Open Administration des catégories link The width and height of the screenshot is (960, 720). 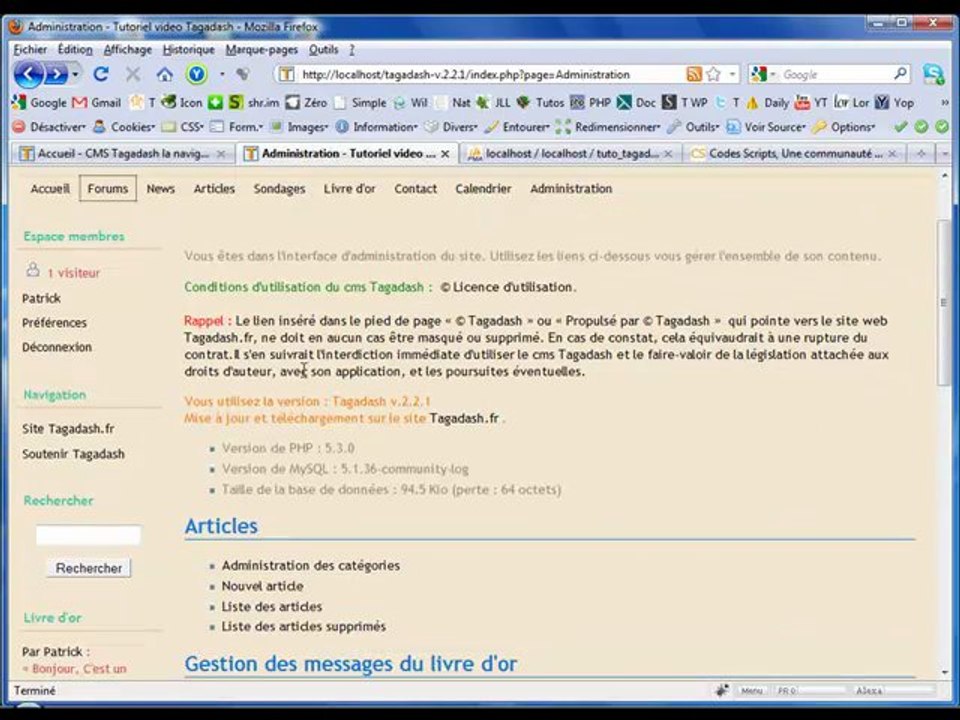(310, 566)
